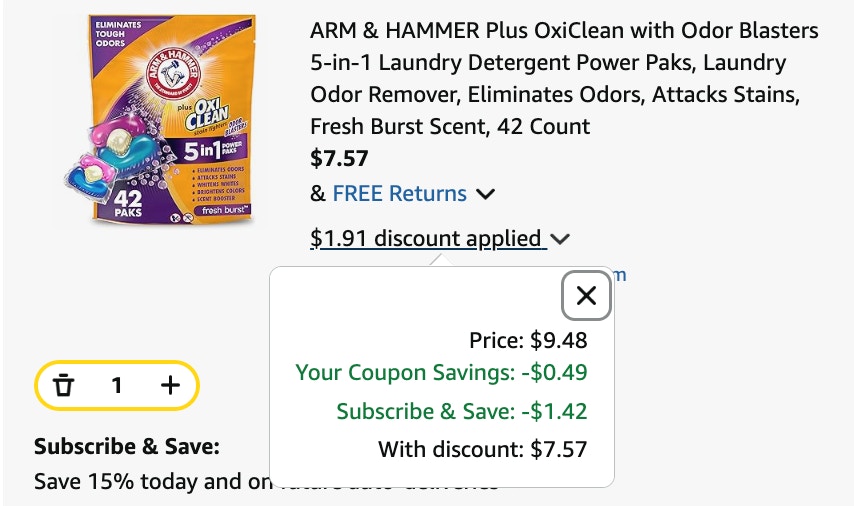Screen dimensions: 854x506
Task: Click the partially hidden blue link behind popover
Action: click(620, 275)
